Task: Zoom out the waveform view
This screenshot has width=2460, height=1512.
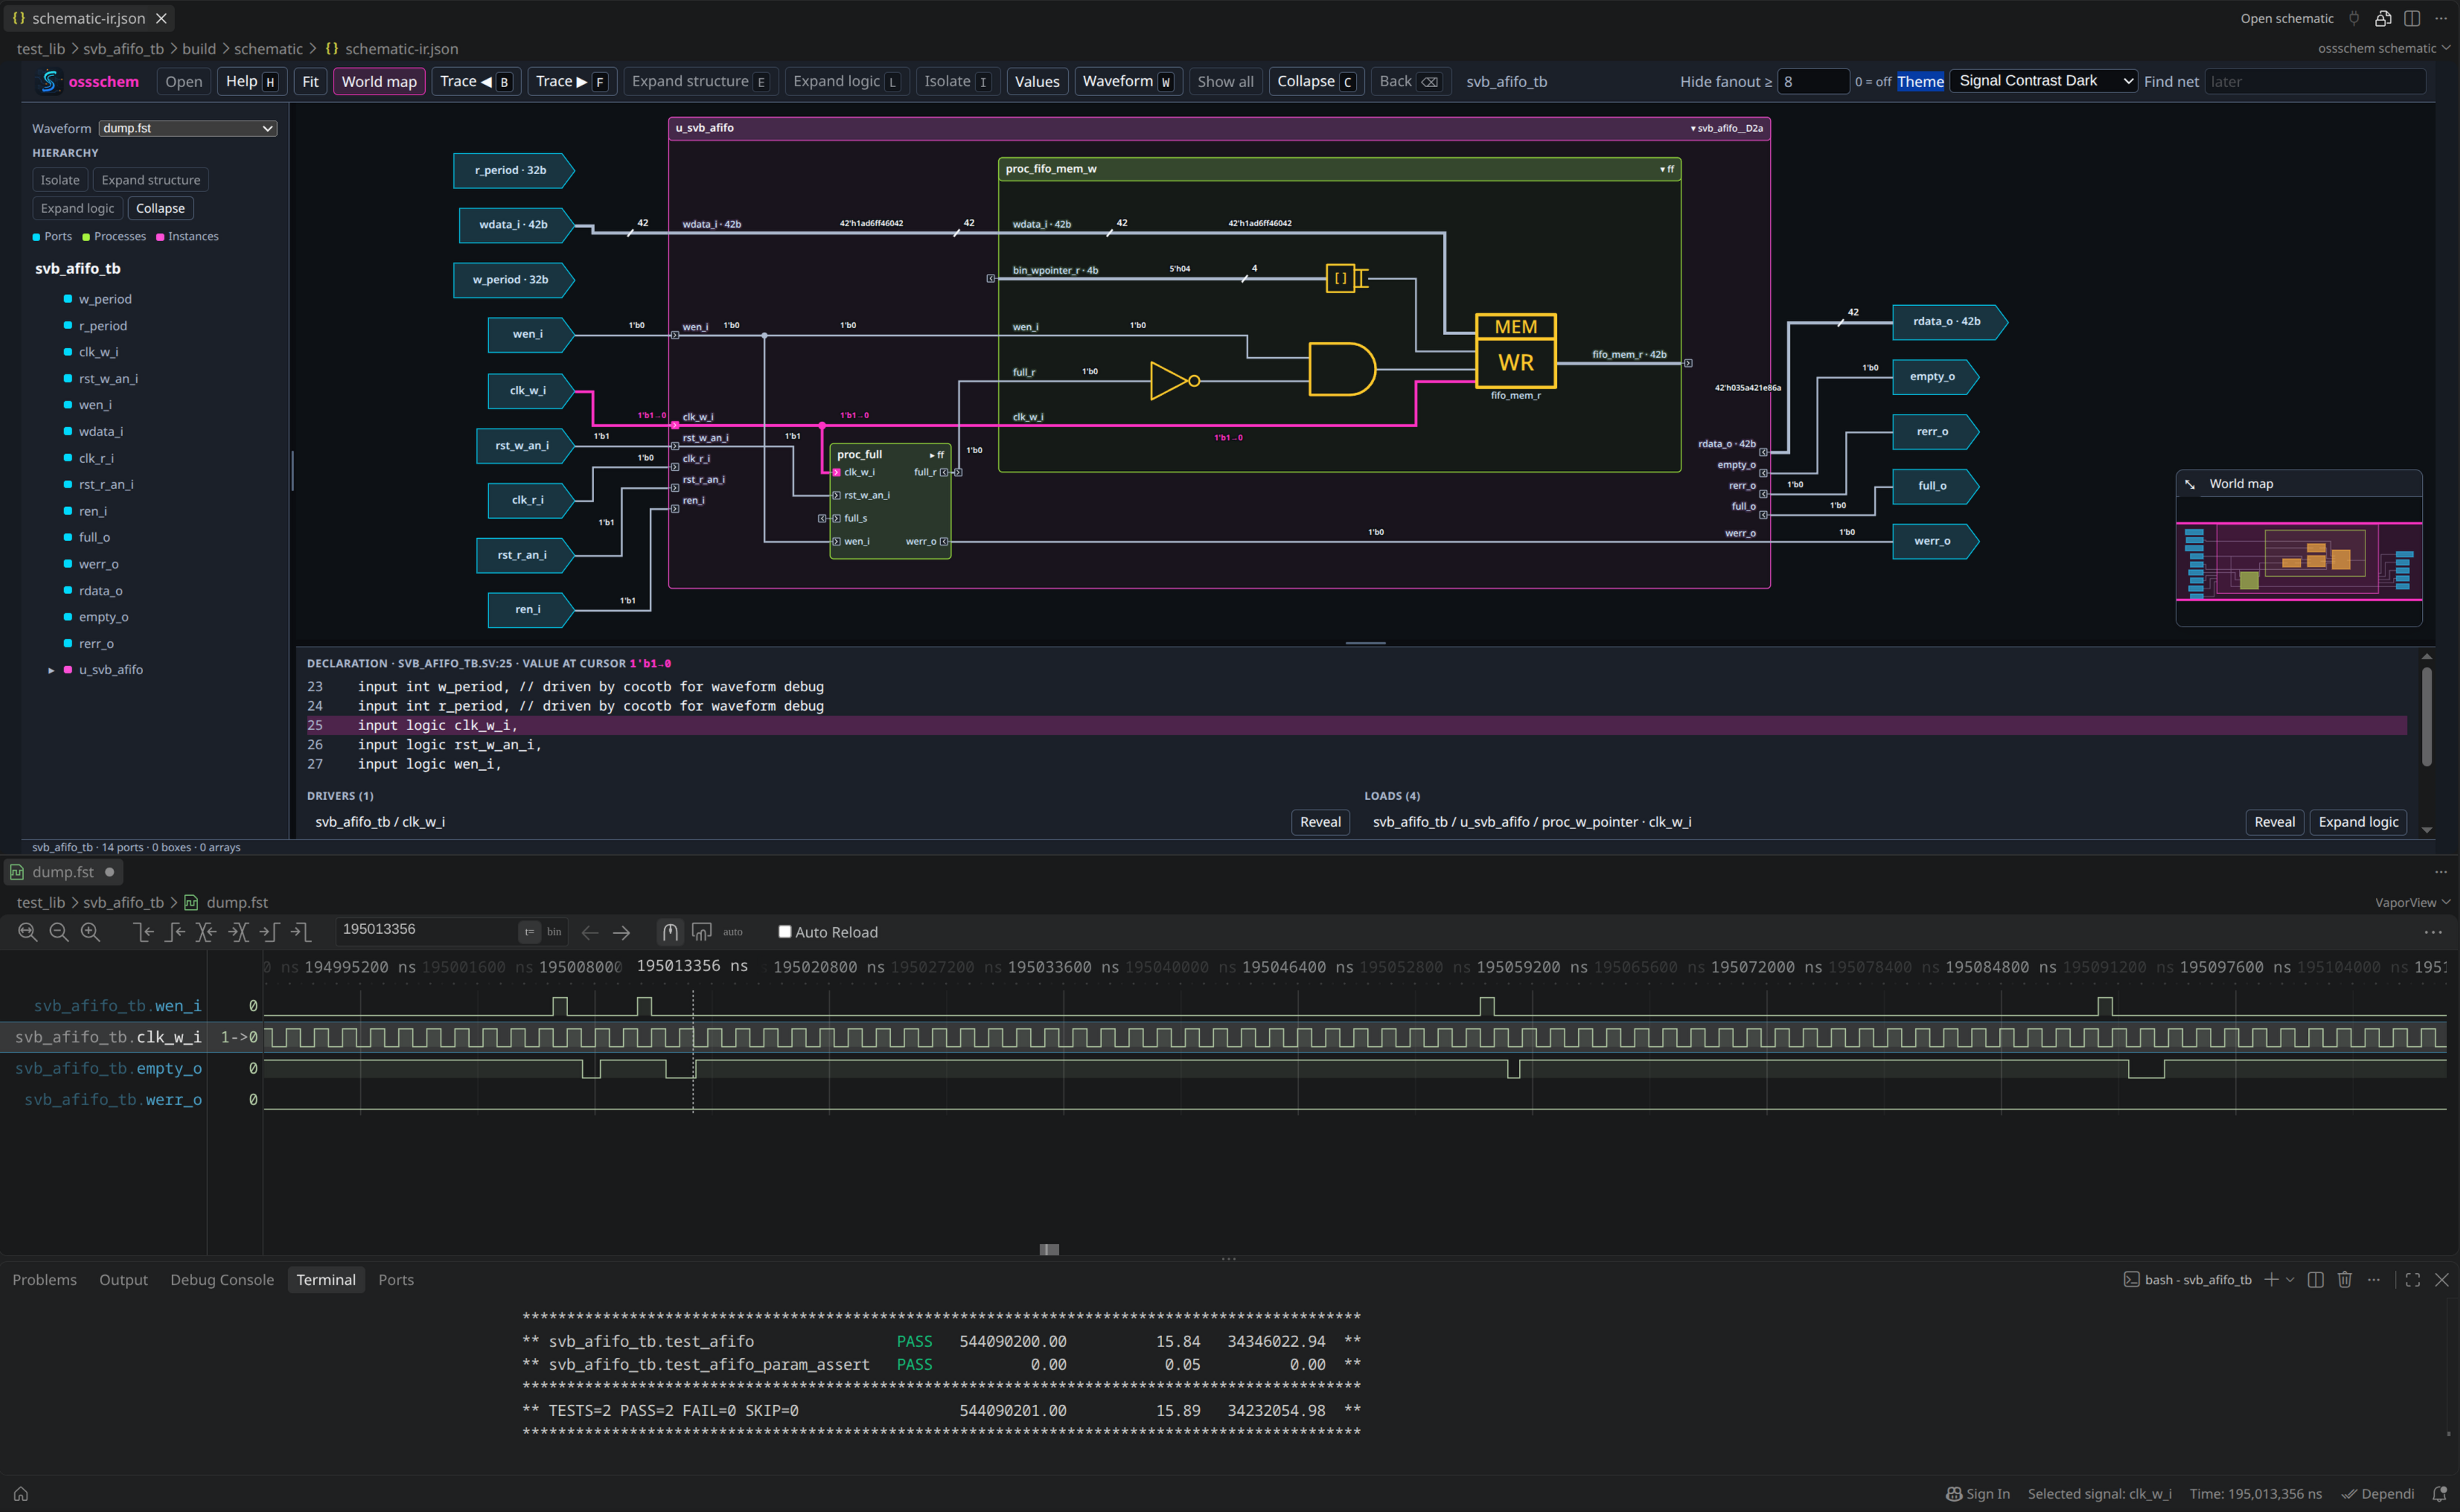Action: coord(59,932)
